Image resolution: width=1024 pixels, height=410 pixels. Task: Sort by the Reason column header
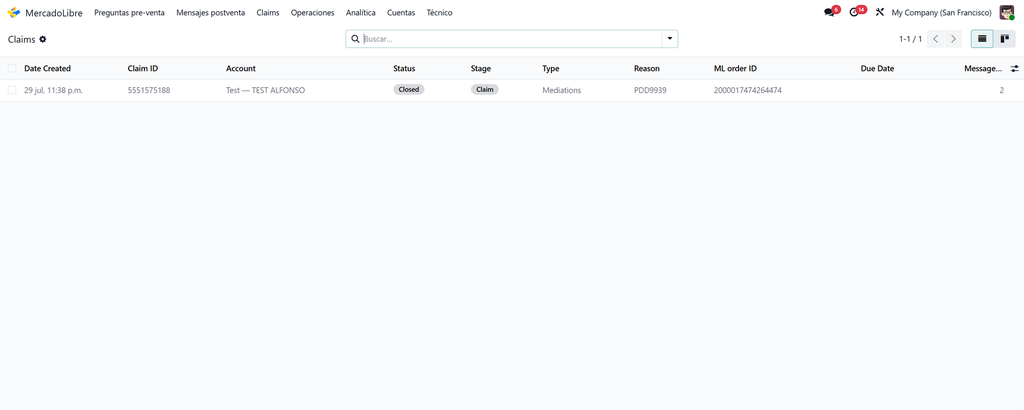[647, 69]
